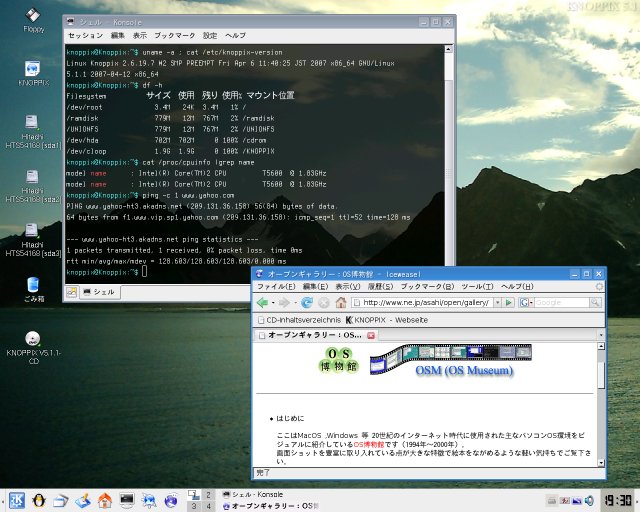The width and height of the screenshot is (640, 512).
Task: Select the Hitachi HTS54168 [sda3] drive icon
Action: [33, 240]
